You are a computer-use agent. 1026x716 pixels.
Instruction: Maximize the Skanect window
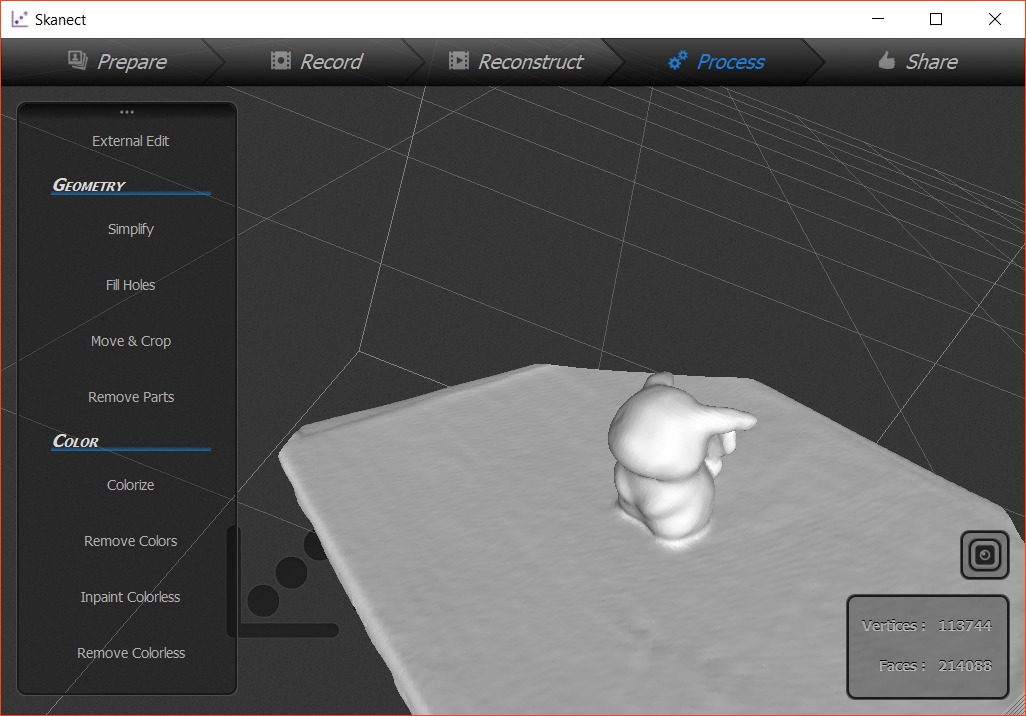(936, 19)
